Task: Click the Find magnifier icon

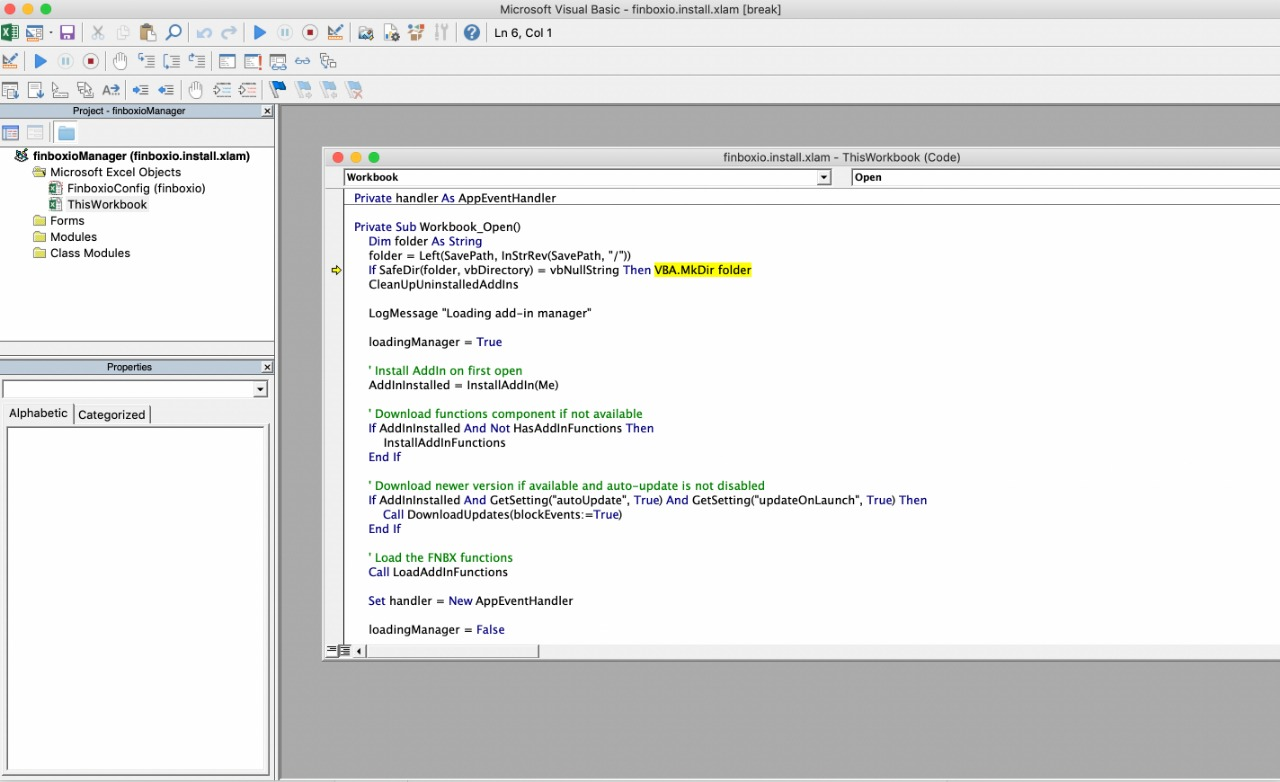Action: point(174,33)
